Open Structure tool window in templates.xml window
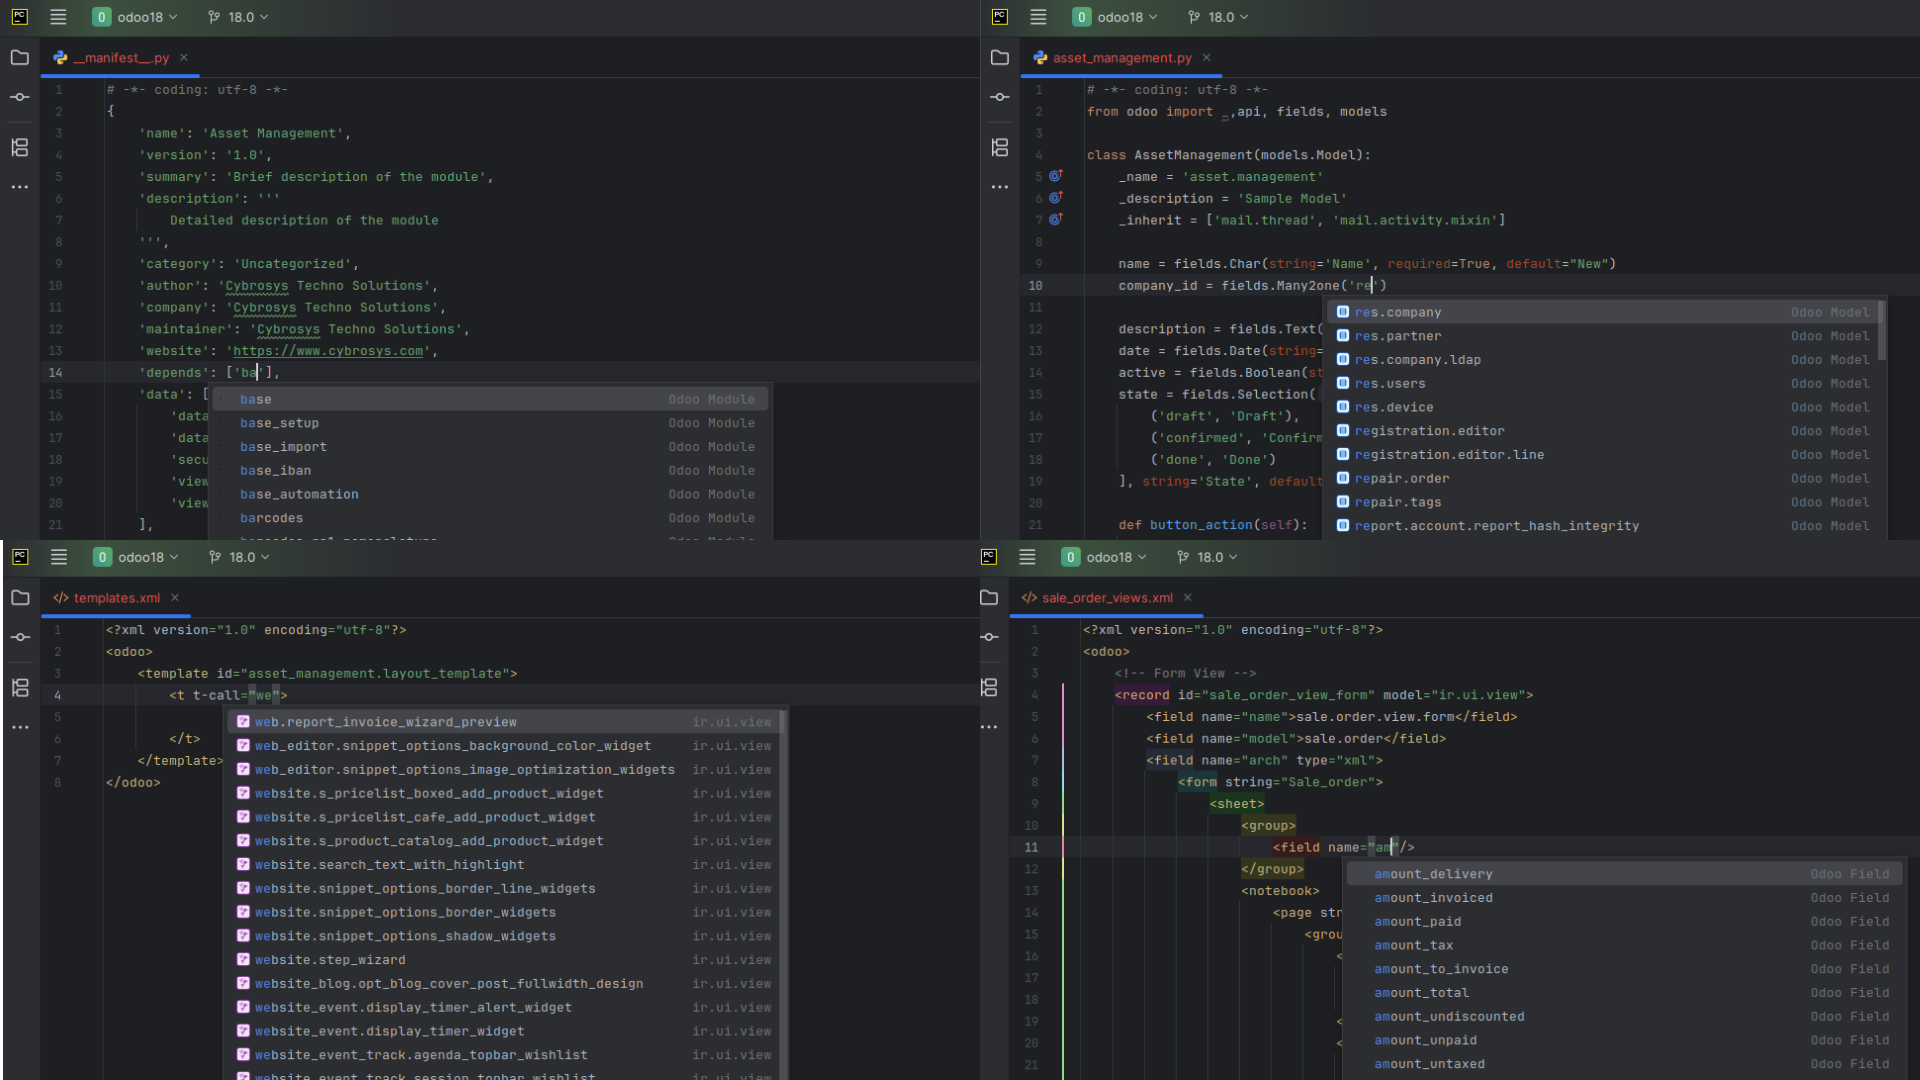This screenshot has width=1920, height=1080. click(20, 688)
